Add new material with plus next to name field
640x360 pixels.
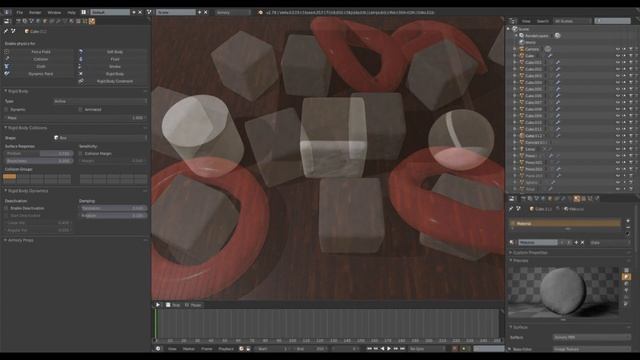point(576,242)
